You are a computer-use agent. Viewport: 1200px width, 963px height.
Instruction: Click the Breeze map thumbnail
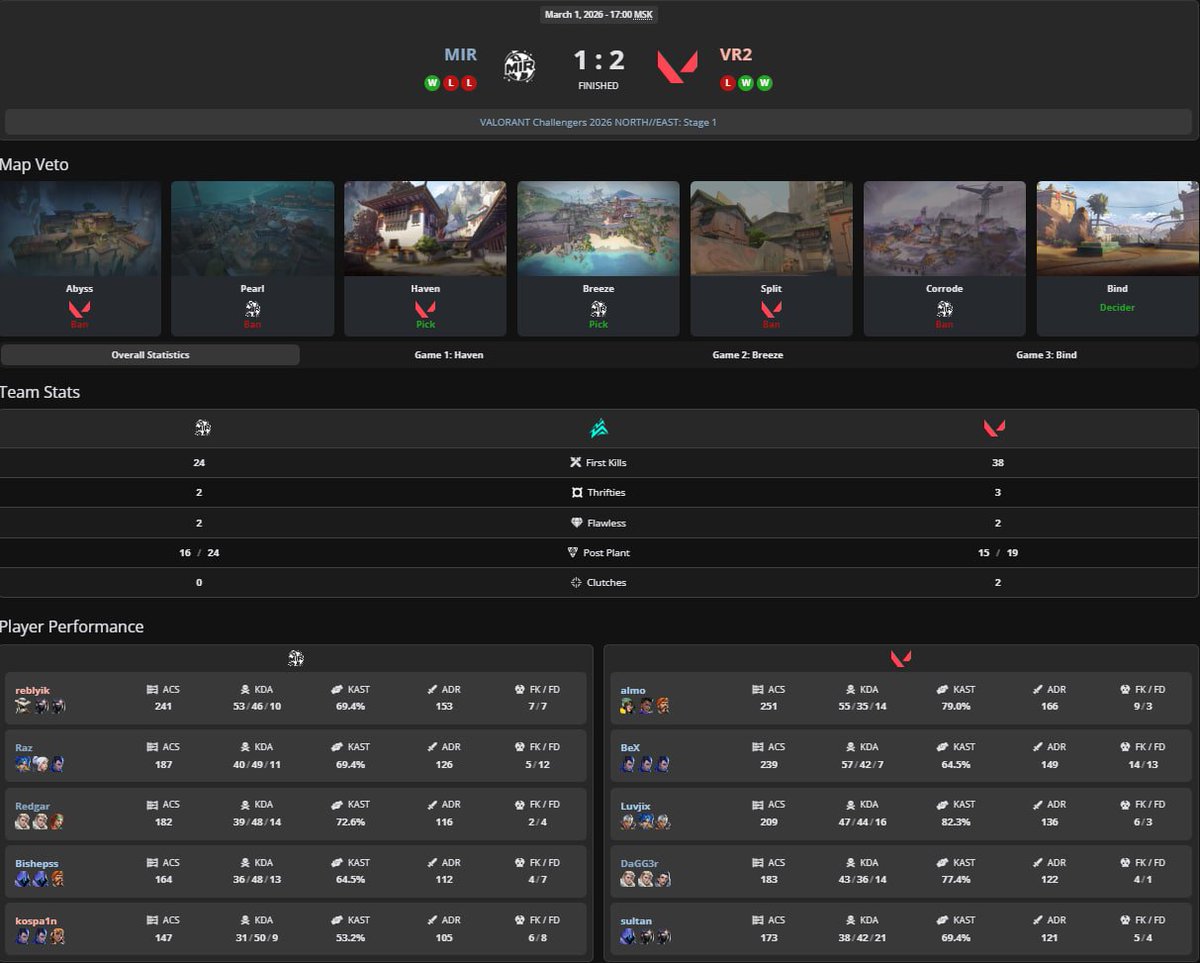(x=598, y=228)
